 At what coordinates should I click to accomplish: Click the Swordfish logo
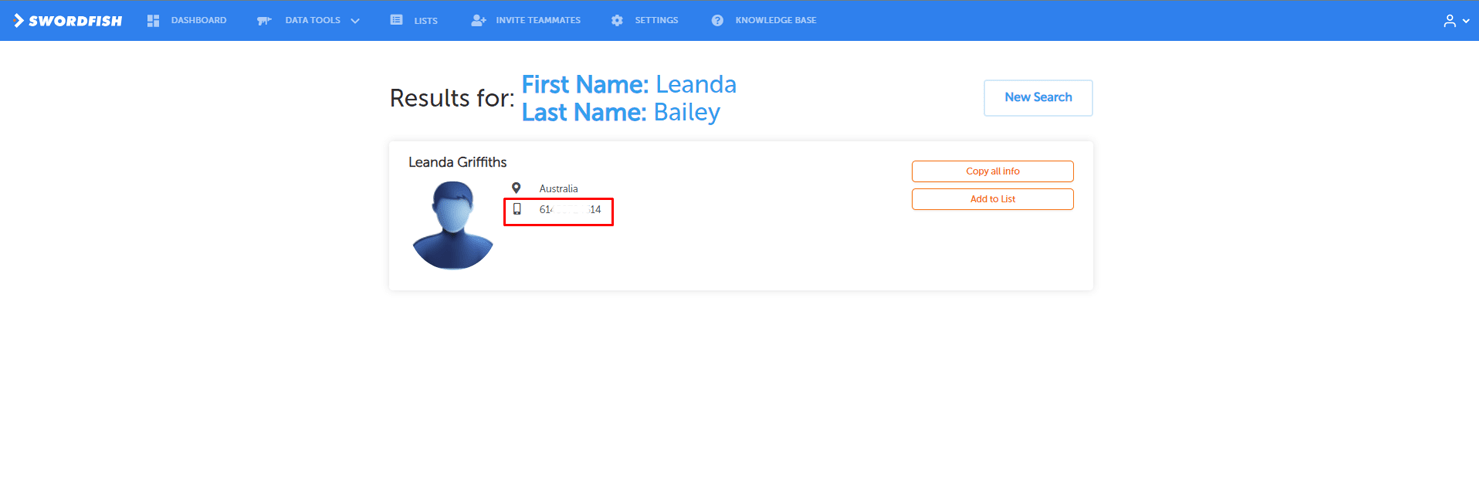(x=68, y=20)
